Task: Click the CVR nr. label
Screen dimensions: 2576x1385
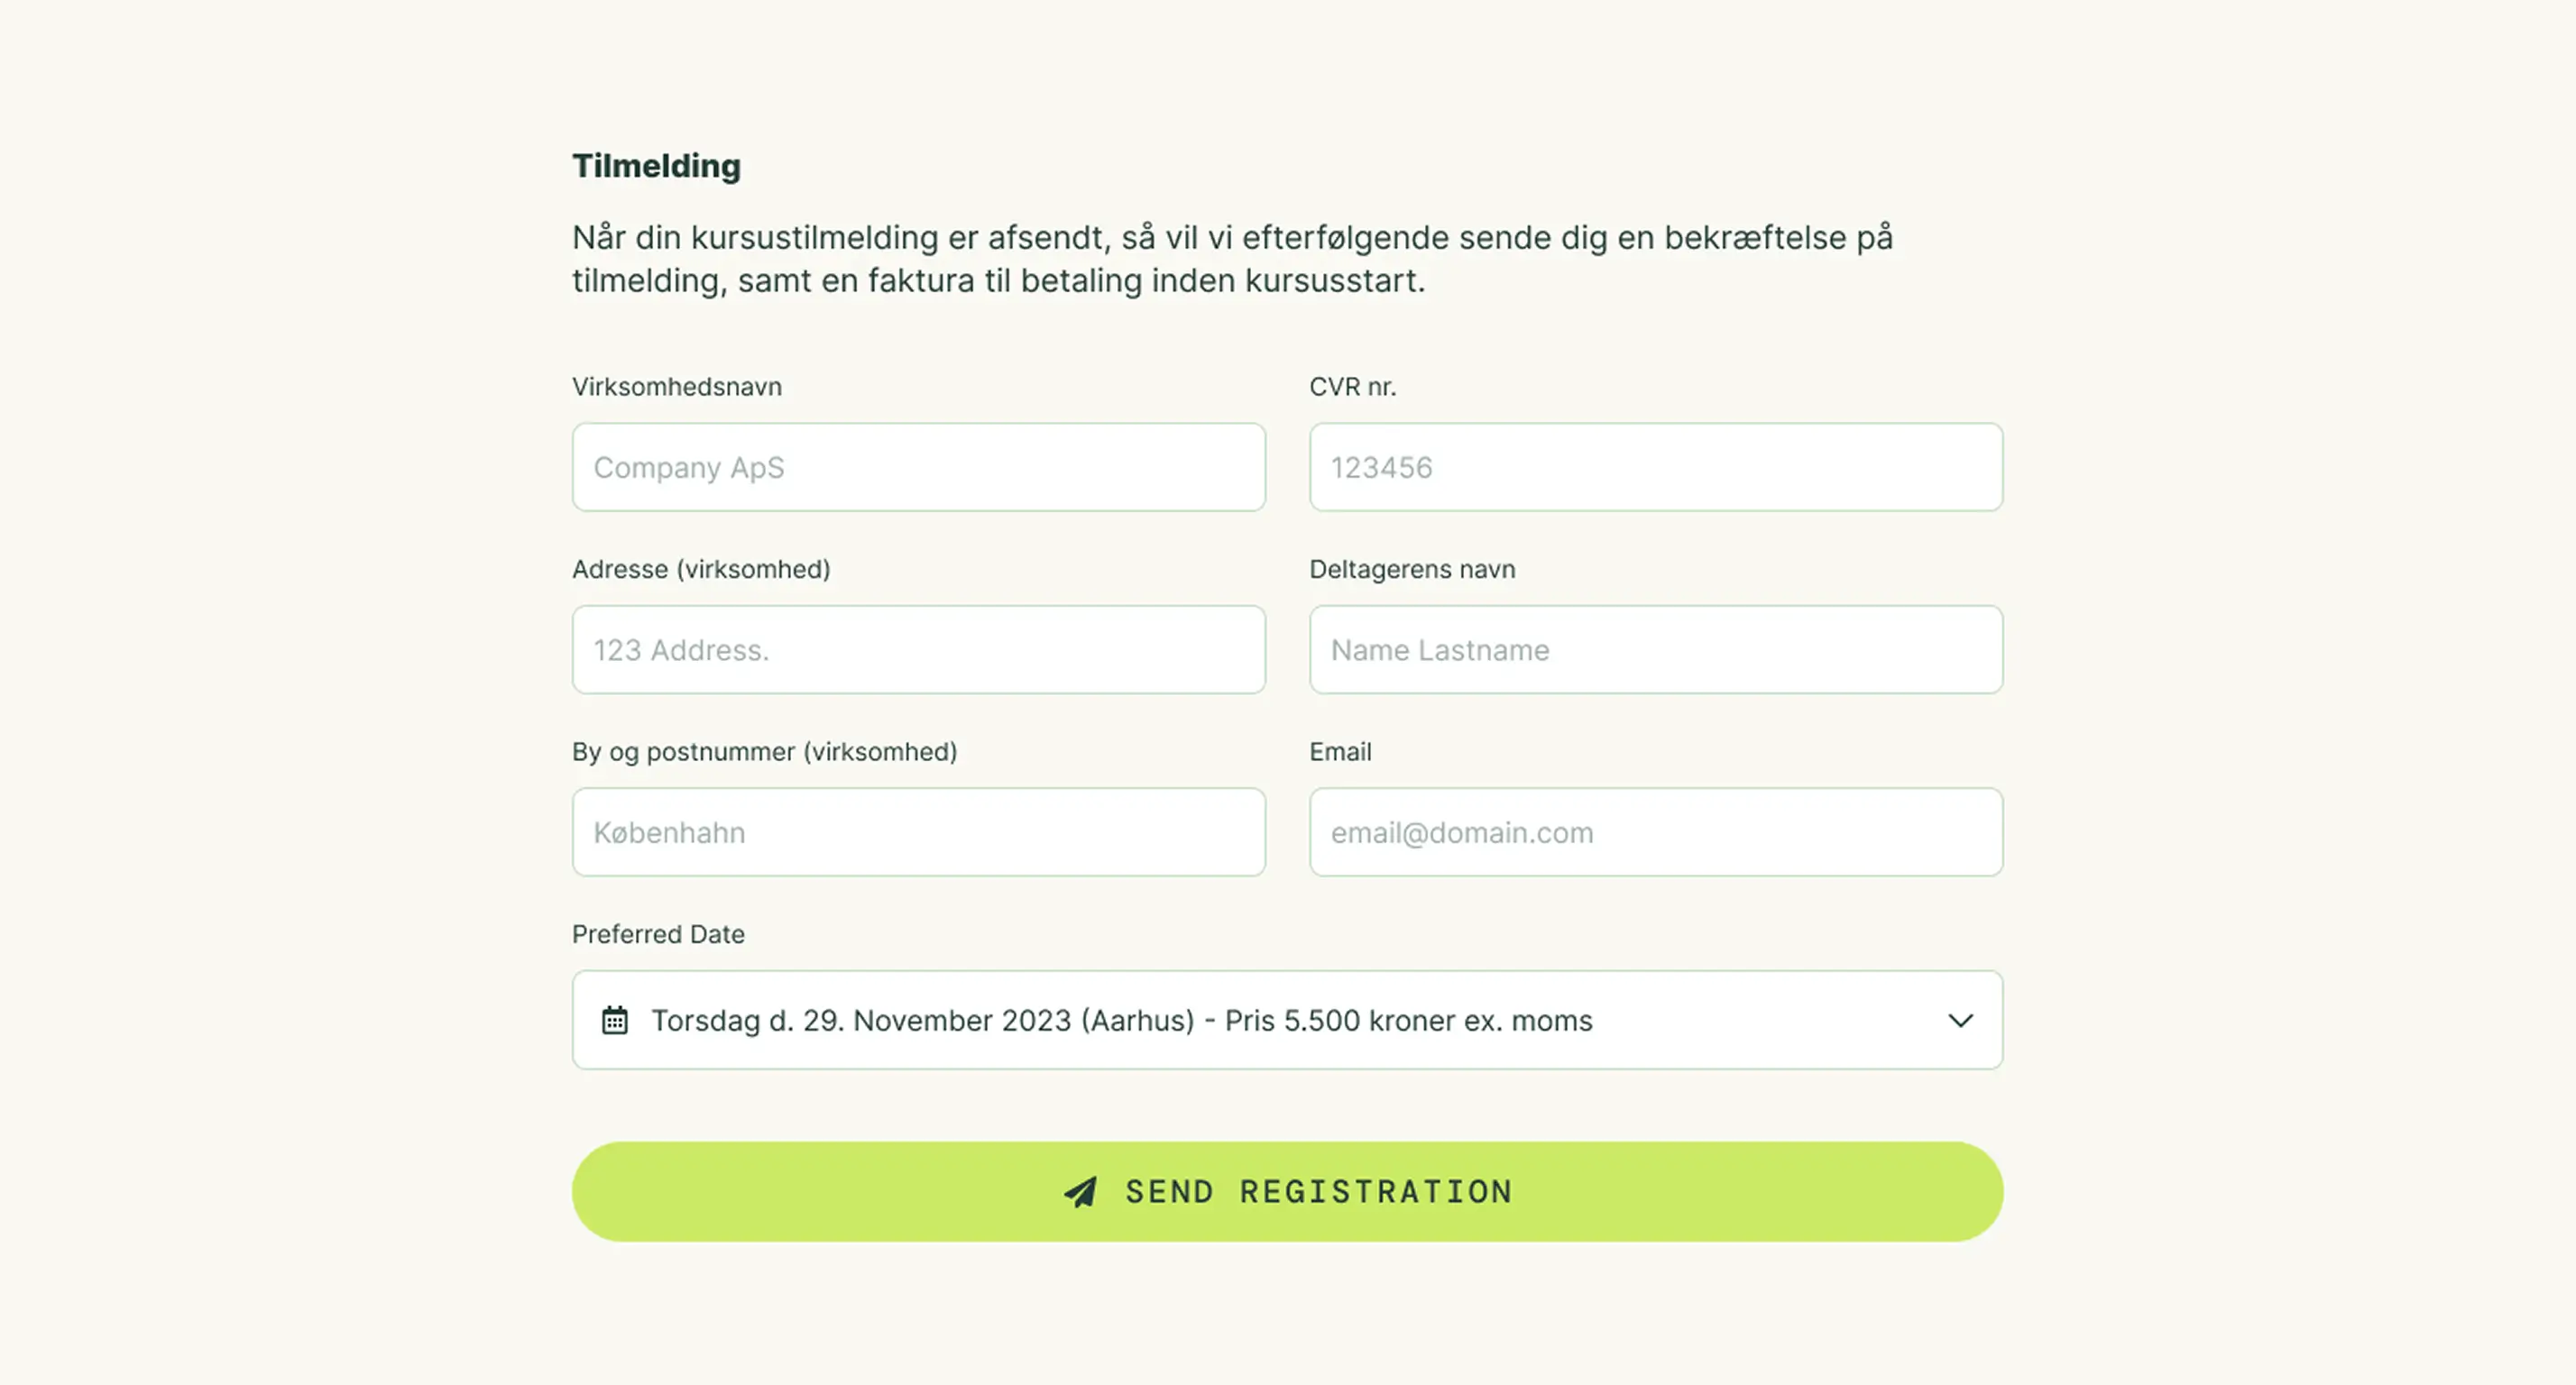Action: (1352, 387)
